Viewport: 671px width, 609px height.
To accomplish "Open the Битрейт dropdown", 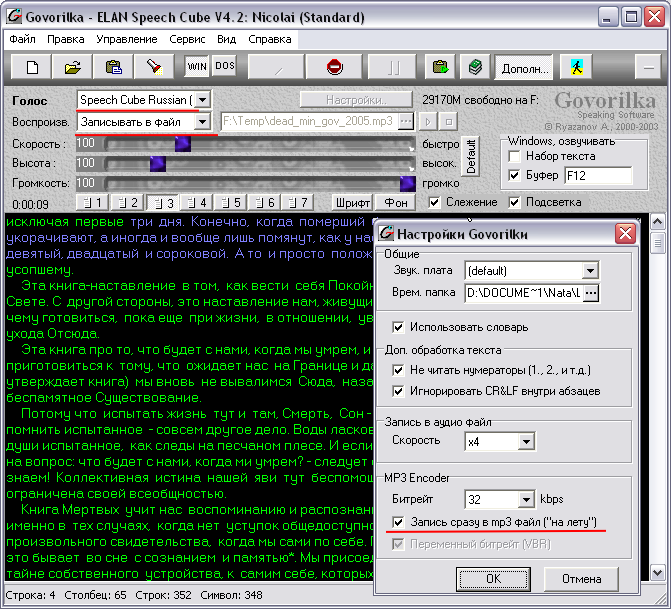I will coord(526,499).
